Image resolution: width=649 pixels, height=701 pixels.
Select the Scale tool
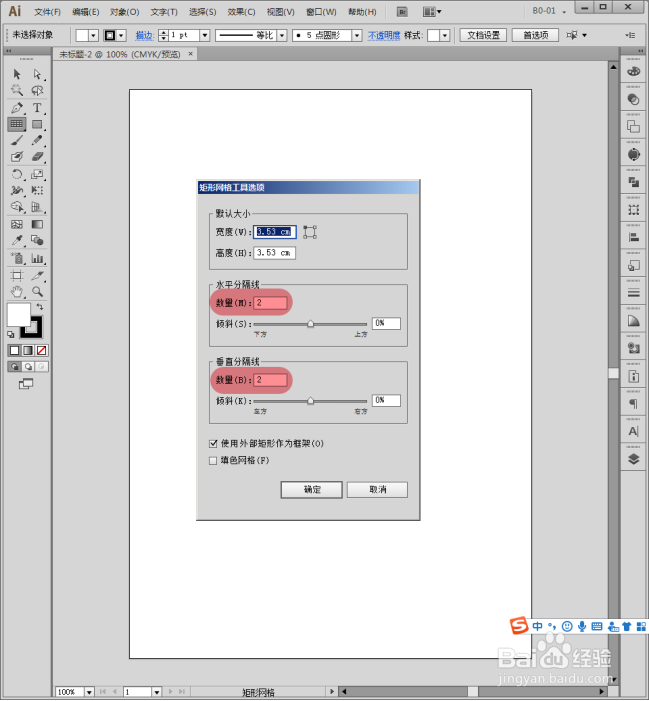[x=37, y=174]
